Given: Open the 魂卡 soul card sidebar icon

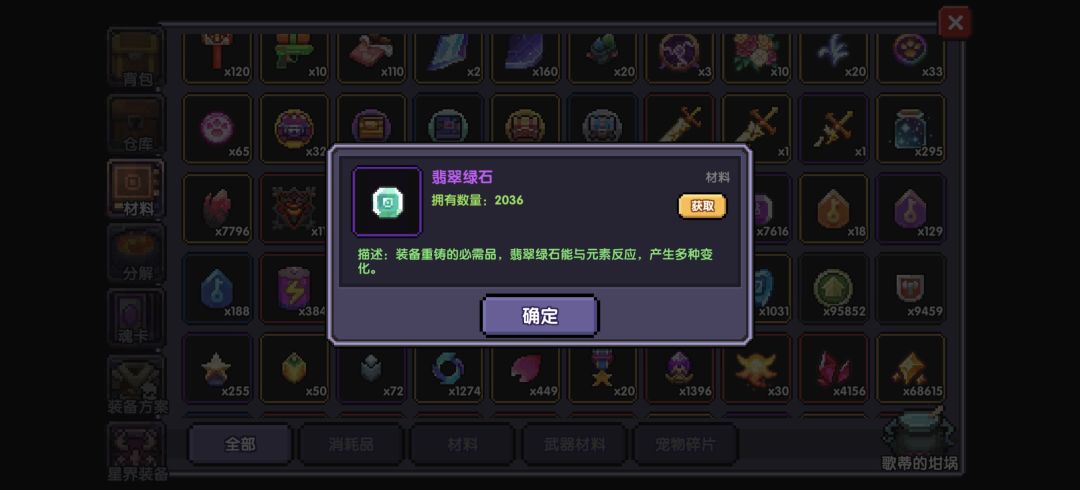Looking at the screenshot, I should click(x=136, y=318).
